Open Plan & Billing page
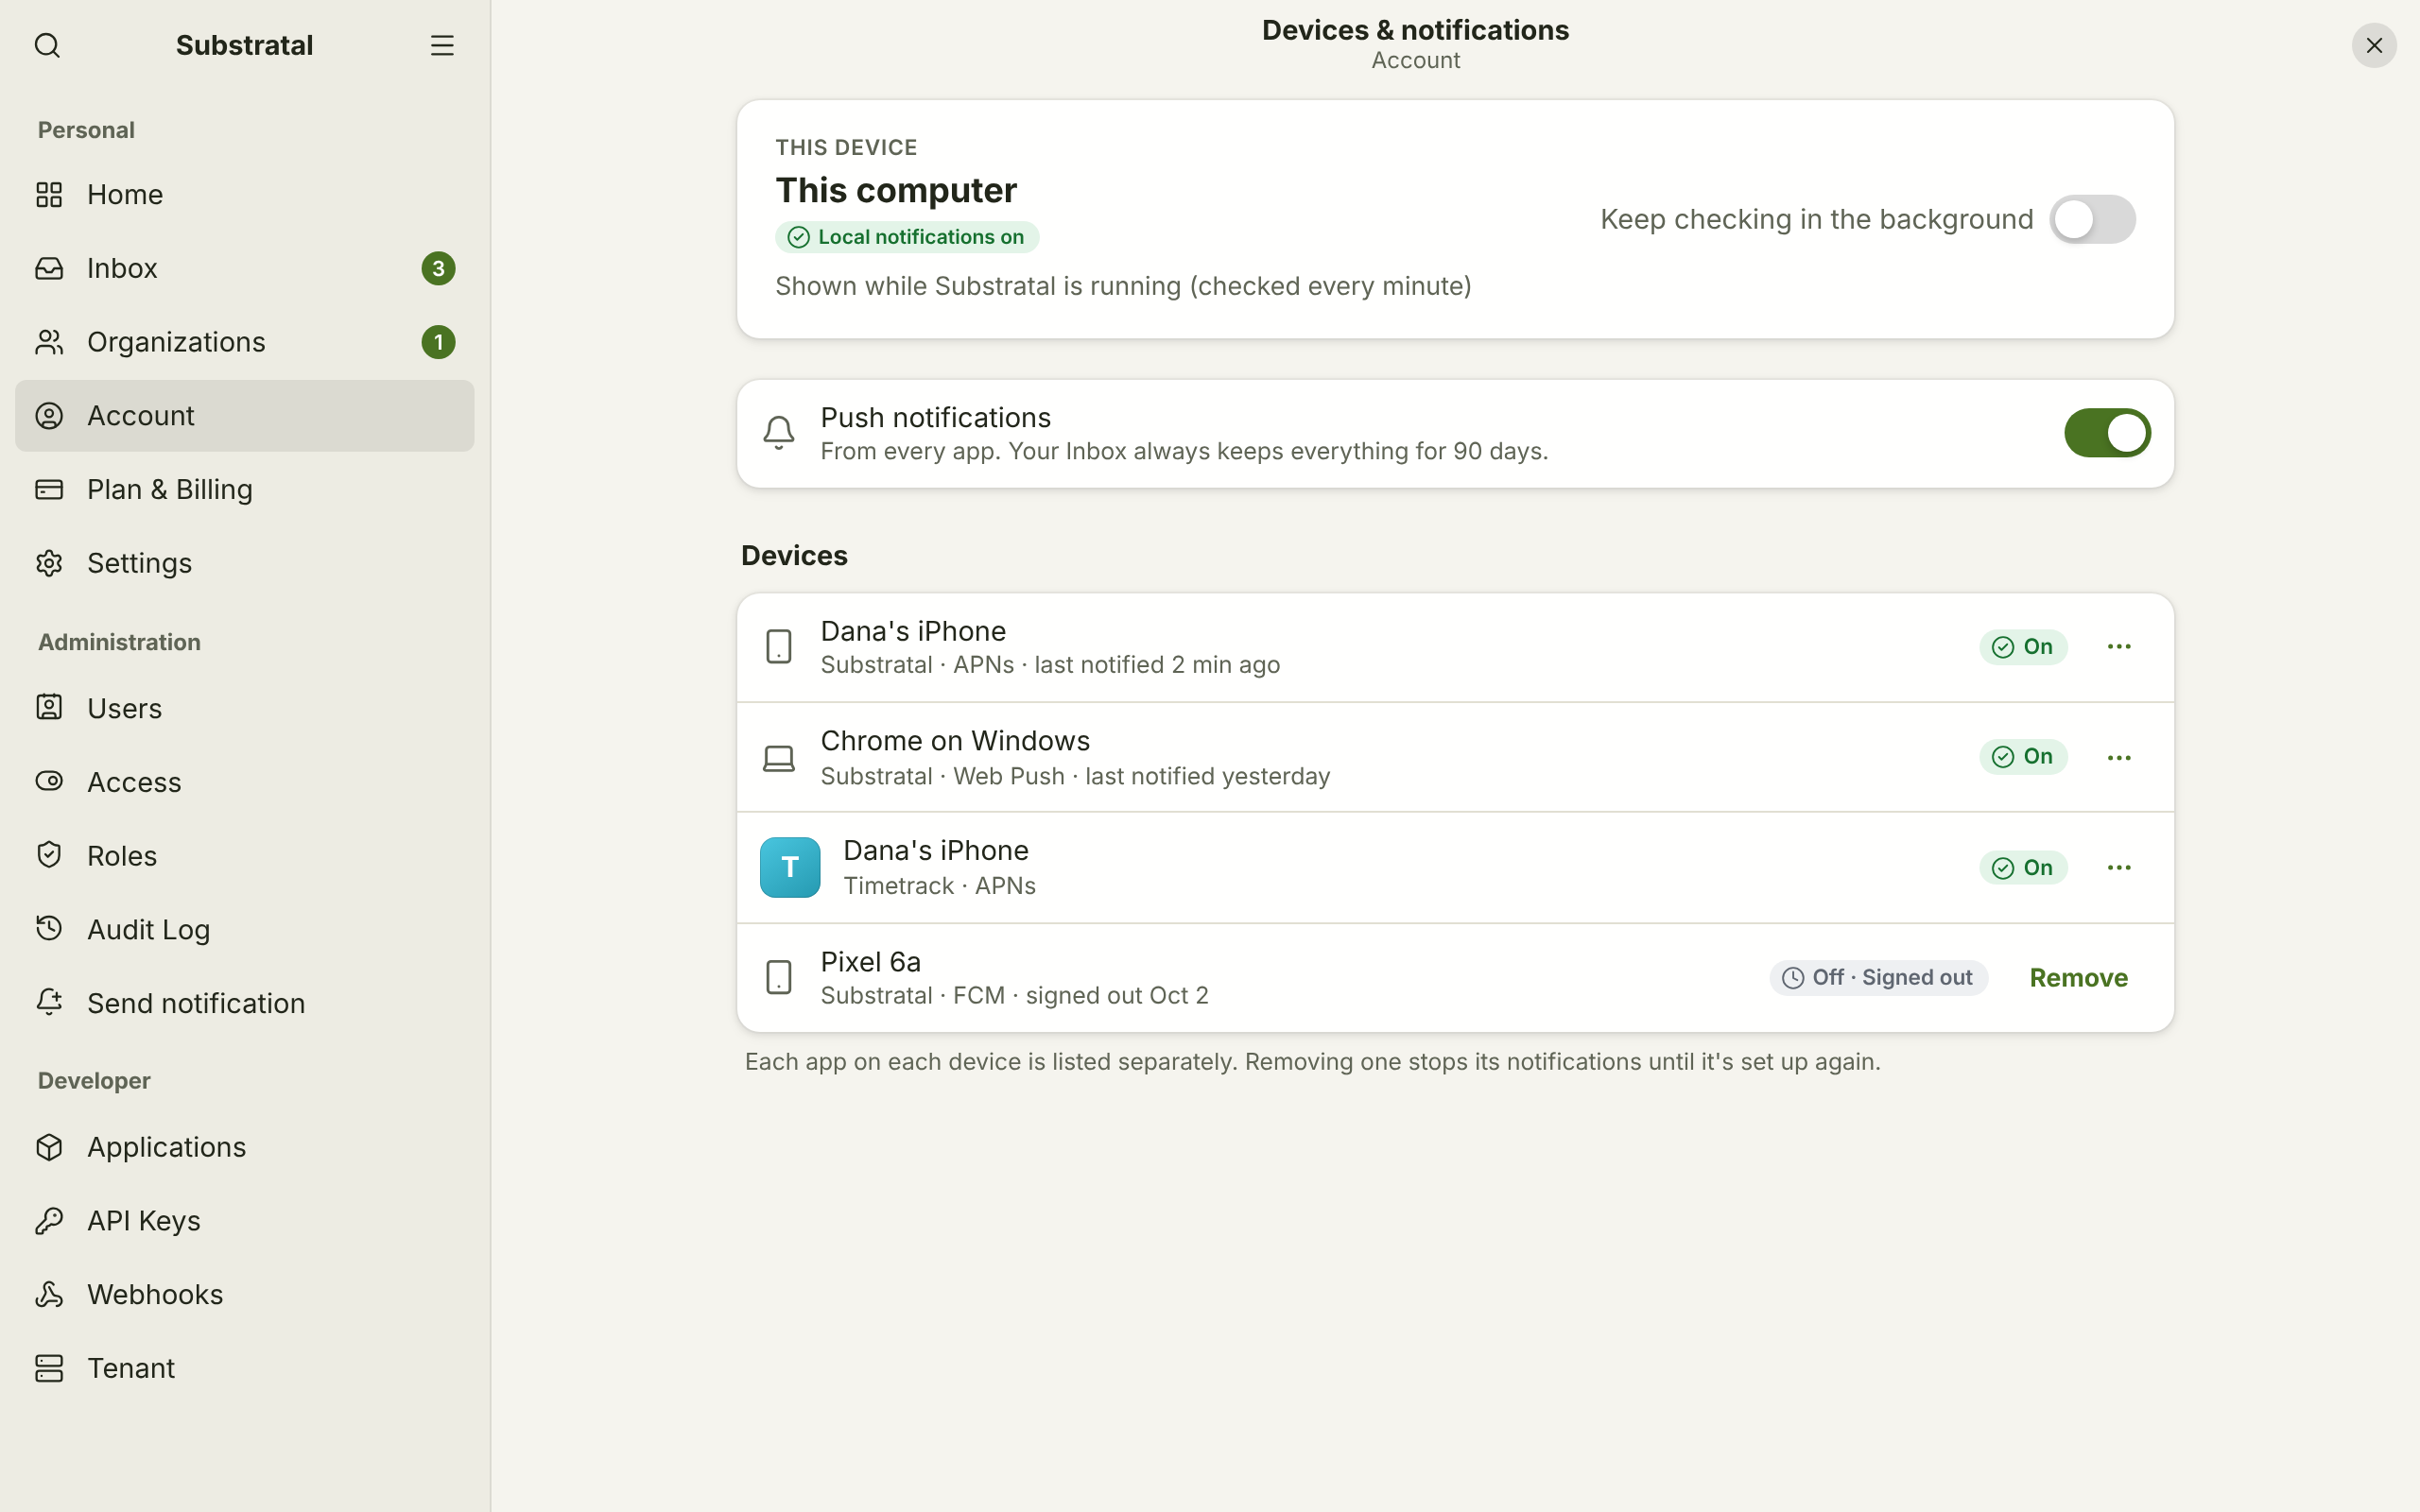The image size is (2420, 1512). (244, 489)
